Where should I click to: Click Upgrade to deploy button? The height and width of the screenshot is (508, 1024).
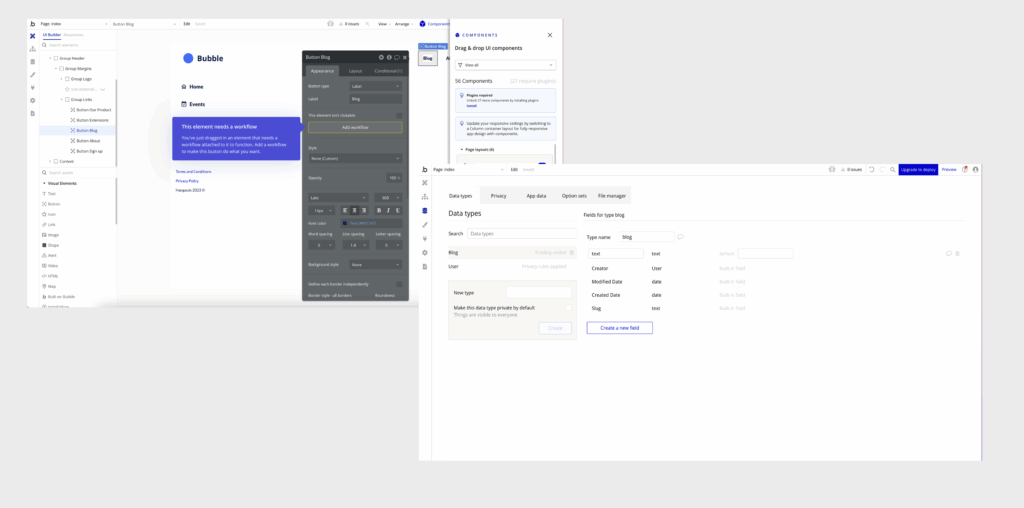click(x=918, y=169)
